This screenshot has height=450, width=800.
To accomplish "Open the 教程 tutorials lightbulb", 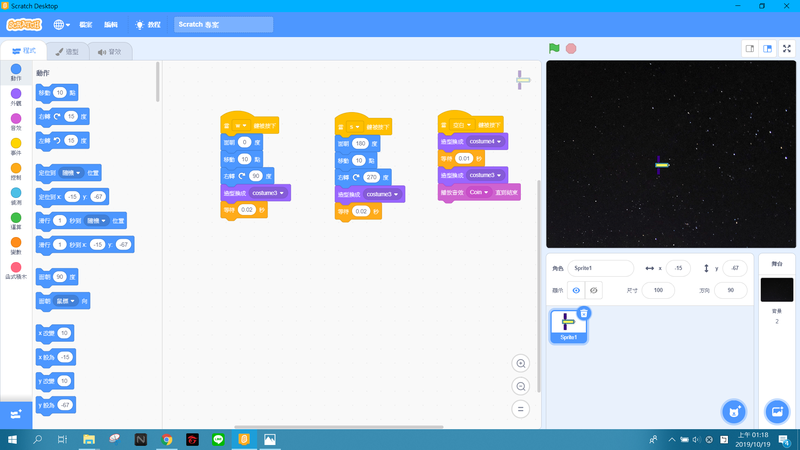I will click(148, 24).
